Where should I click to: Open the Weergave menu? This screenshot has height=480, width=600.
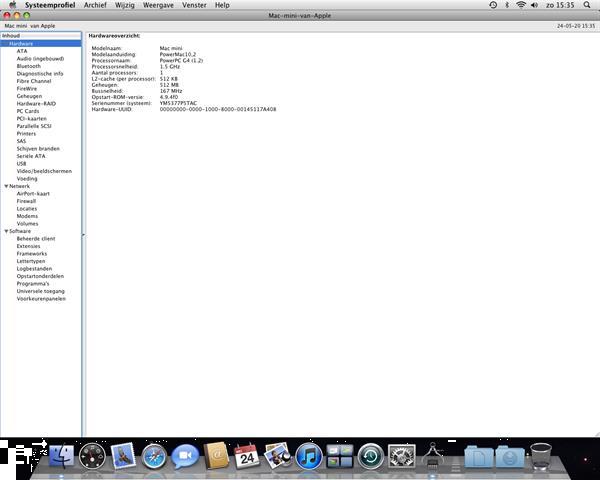click(158, 5)
